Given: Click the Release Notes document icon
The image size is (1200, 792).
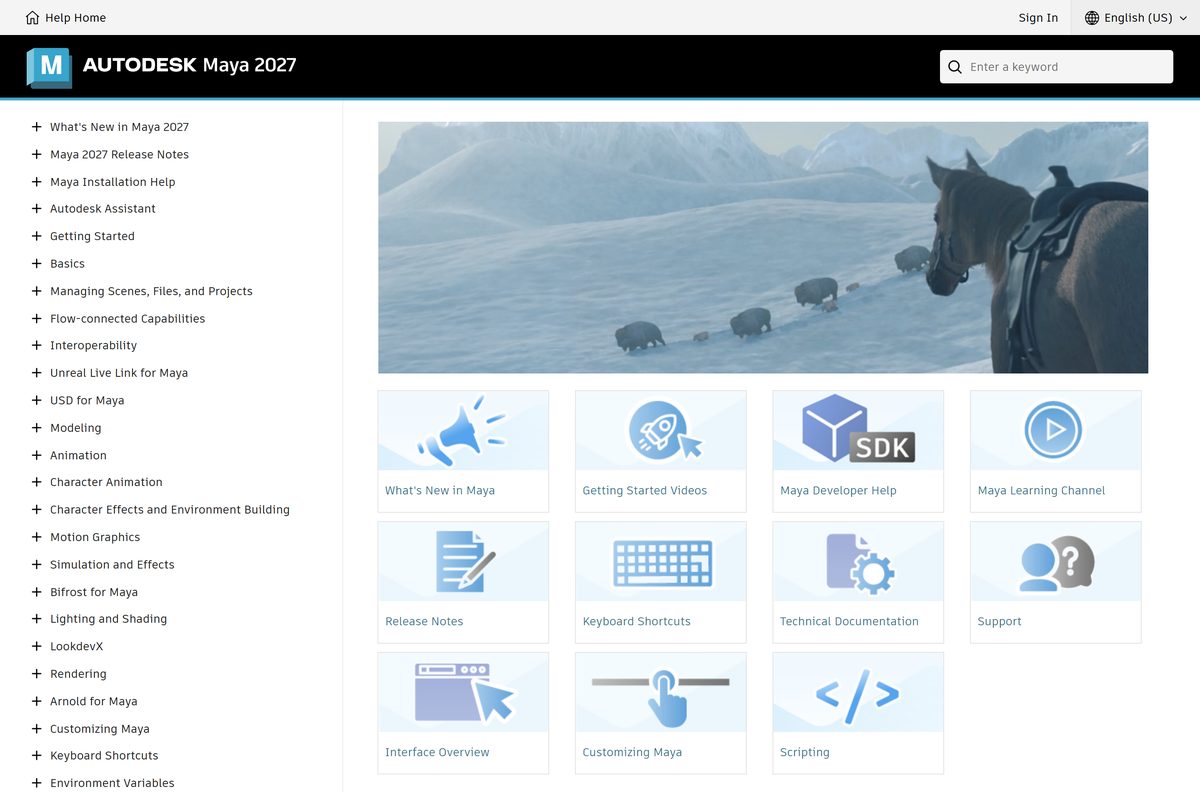Looking at the screenshot, I should point(465,562).
